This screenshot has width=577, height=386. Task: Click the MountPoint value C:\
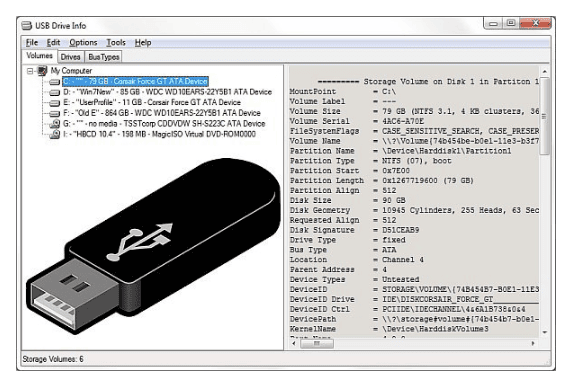pyautogui.click(x=389, y=92)
